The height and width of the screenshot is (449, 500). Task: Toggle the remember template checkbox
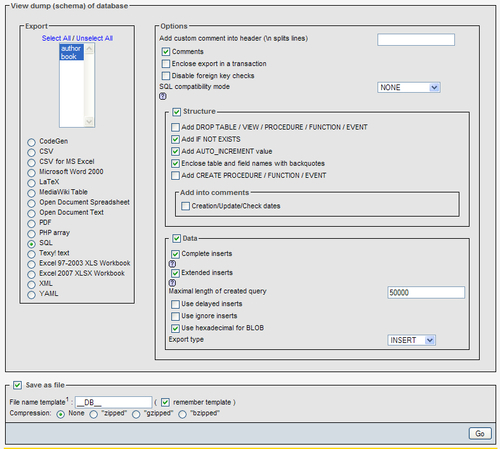click(165, 402)
